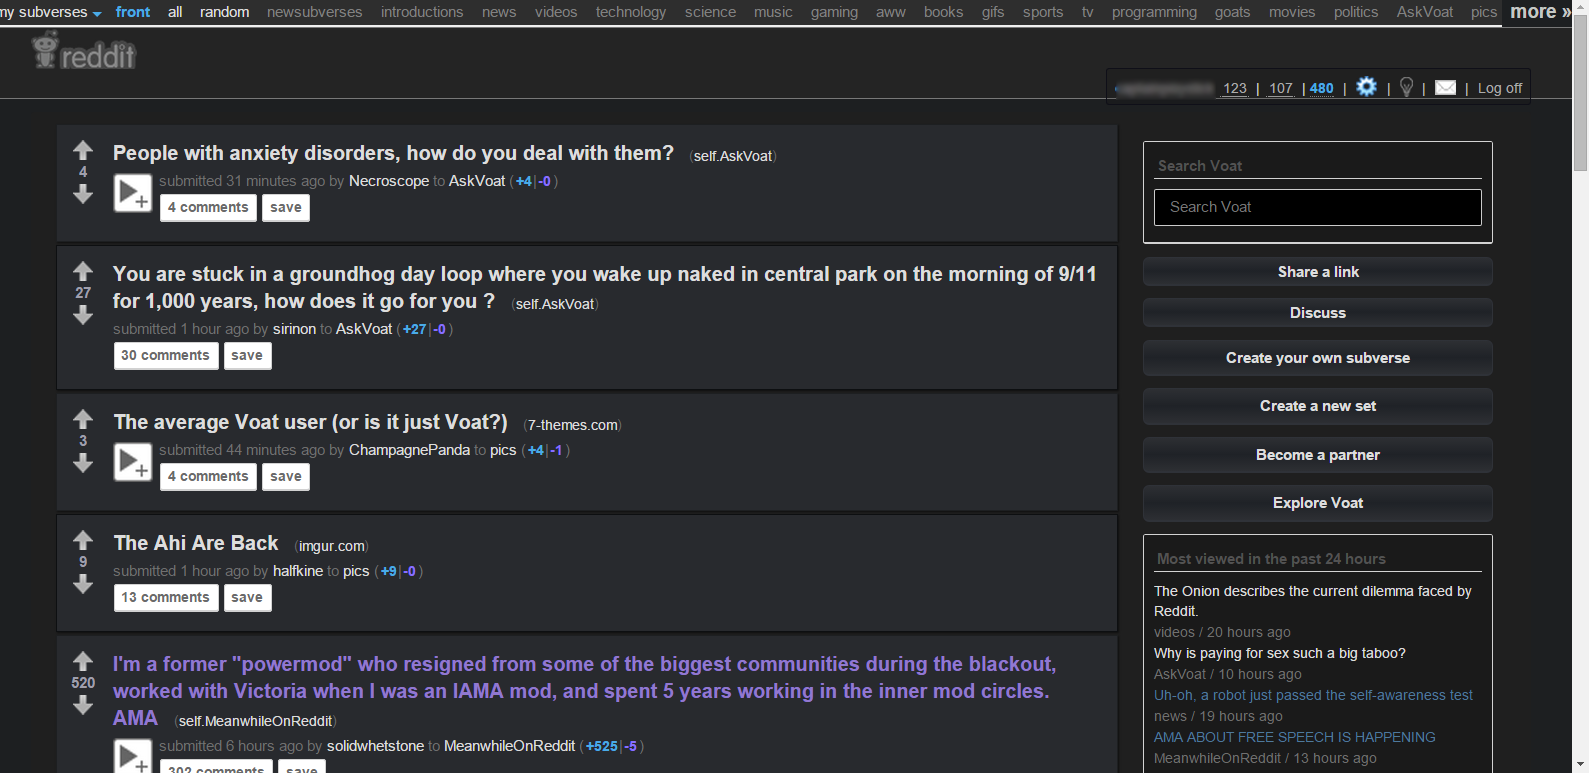1589x773 pixels.
Task: Click the Share a link button
Action: 1318,272
